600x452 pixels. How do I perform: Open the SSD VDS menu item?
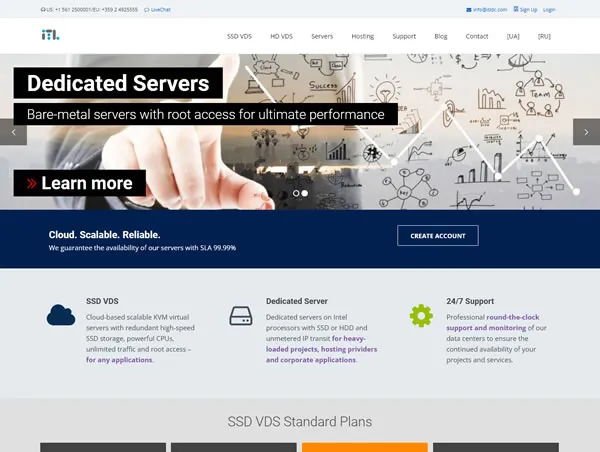pos(240,36)
